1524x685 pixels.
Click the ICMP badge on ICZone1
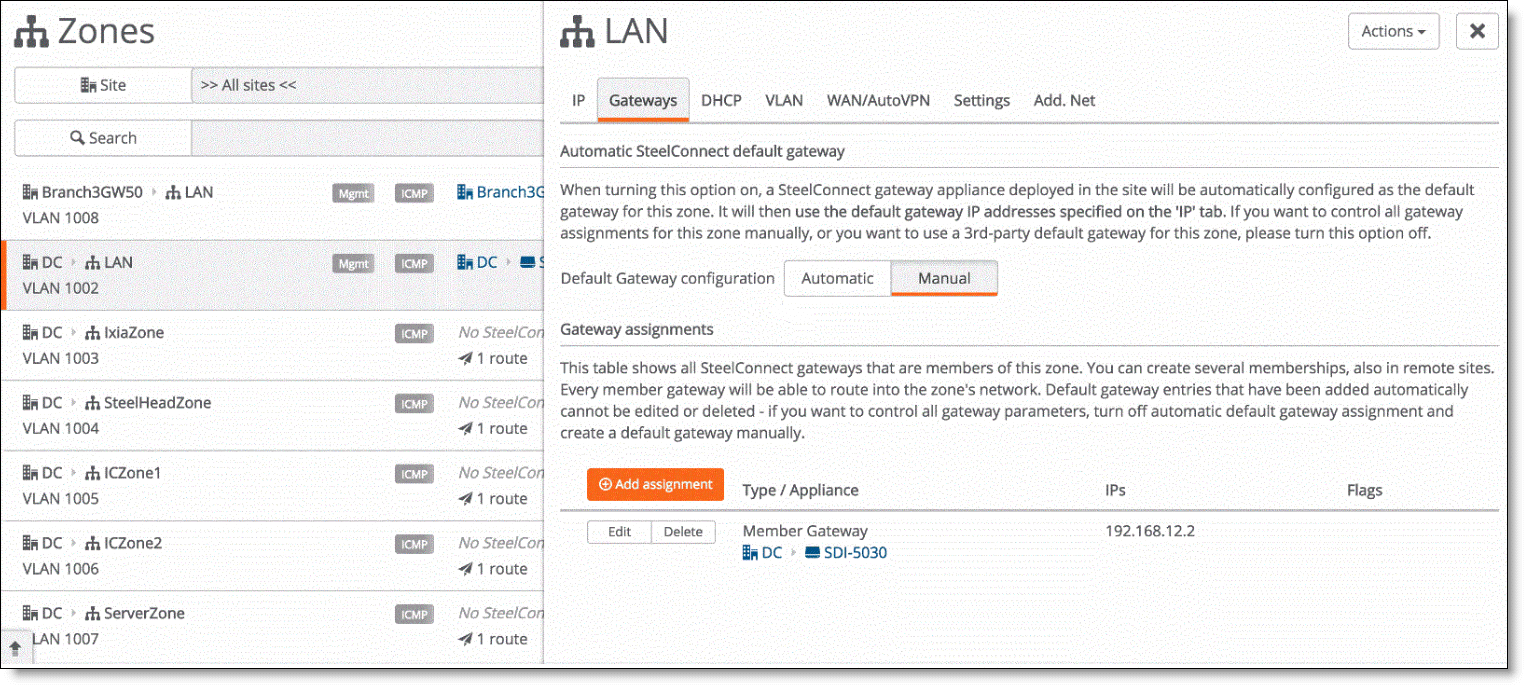pos(415,473)
